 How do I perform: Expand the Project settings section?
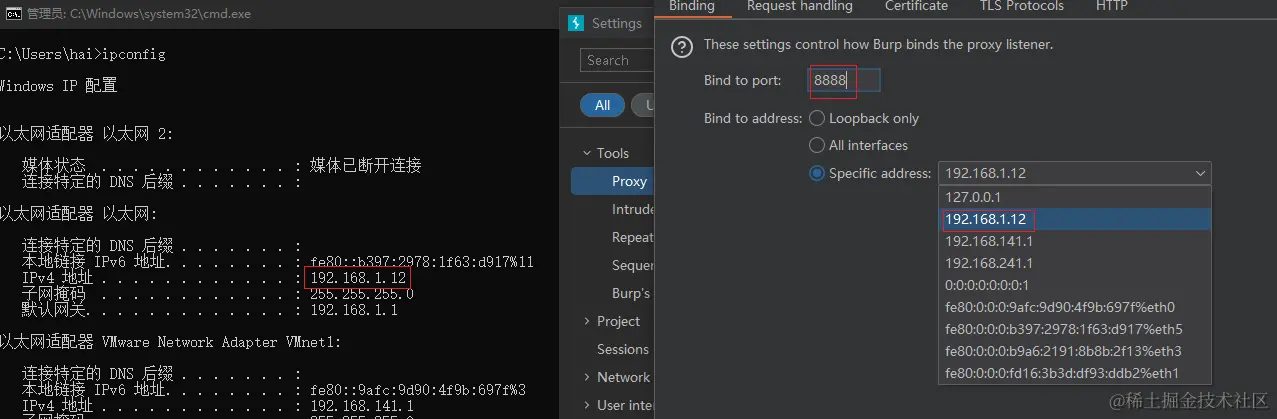[x=587, y=321]
